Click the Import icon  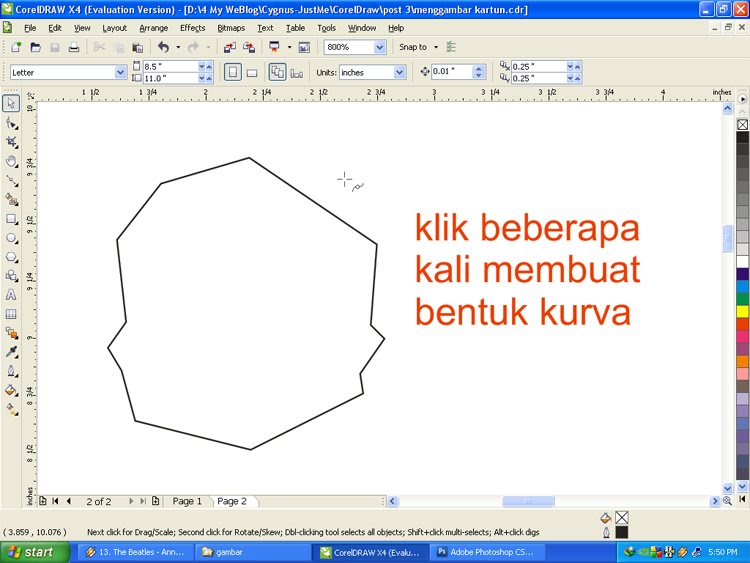pyautogui.click(x=230, y=47)
